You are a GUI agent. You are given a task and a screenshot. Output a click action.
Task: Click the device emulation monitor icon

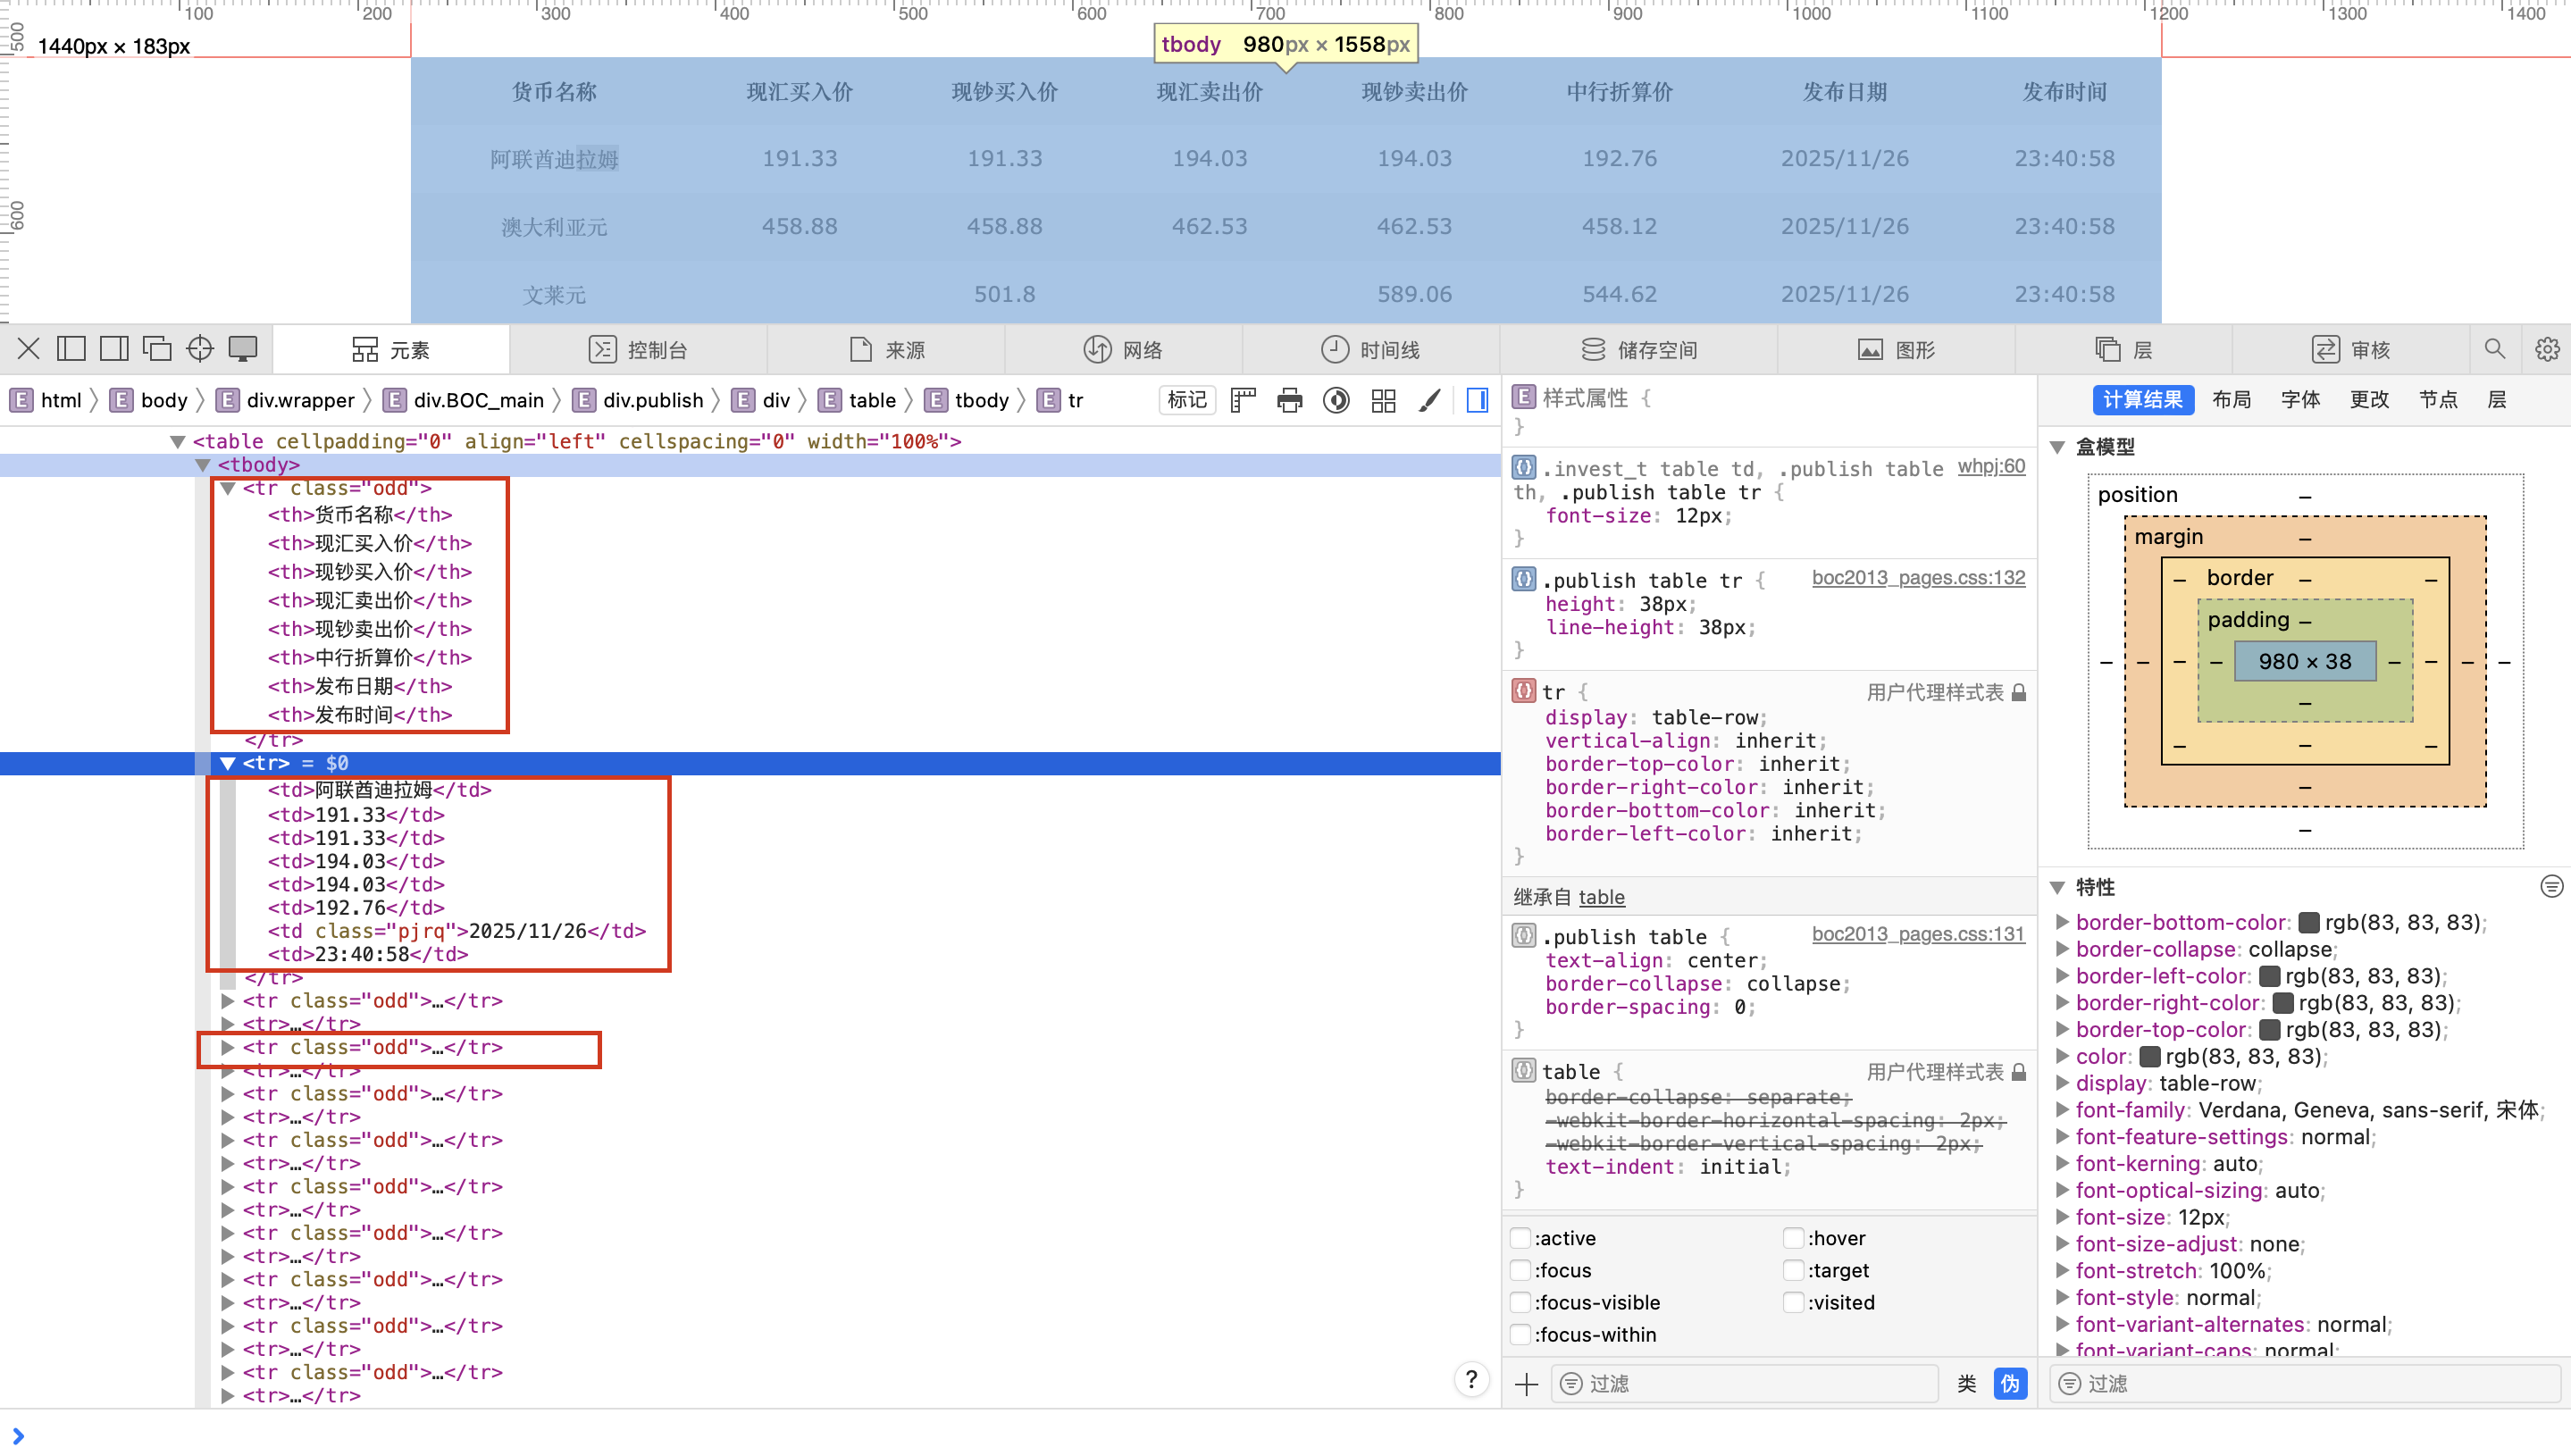coord(243,349)
